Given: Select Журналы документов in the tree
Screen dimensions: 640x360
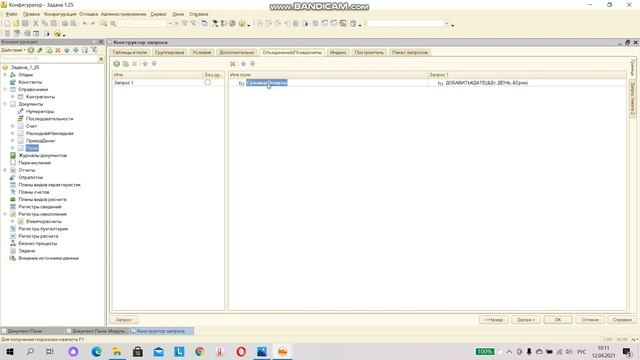Looking at the screenshot, I should click(x=42, y=156).
